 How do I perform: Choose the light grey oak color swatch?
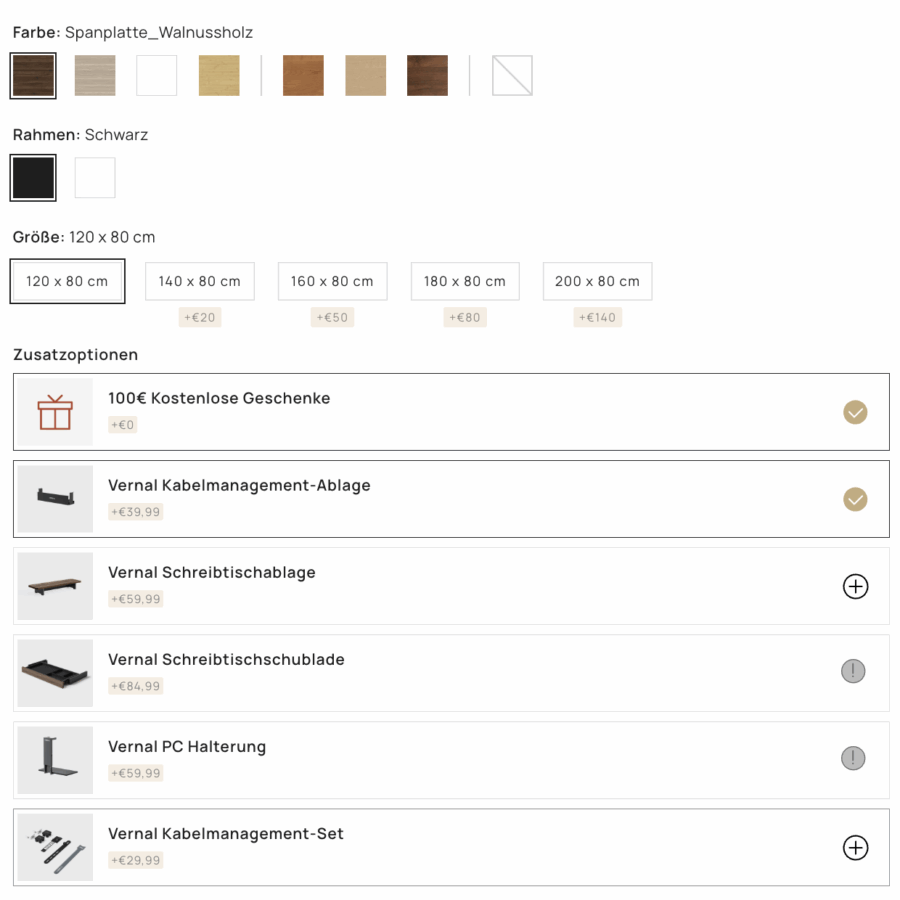95,75
